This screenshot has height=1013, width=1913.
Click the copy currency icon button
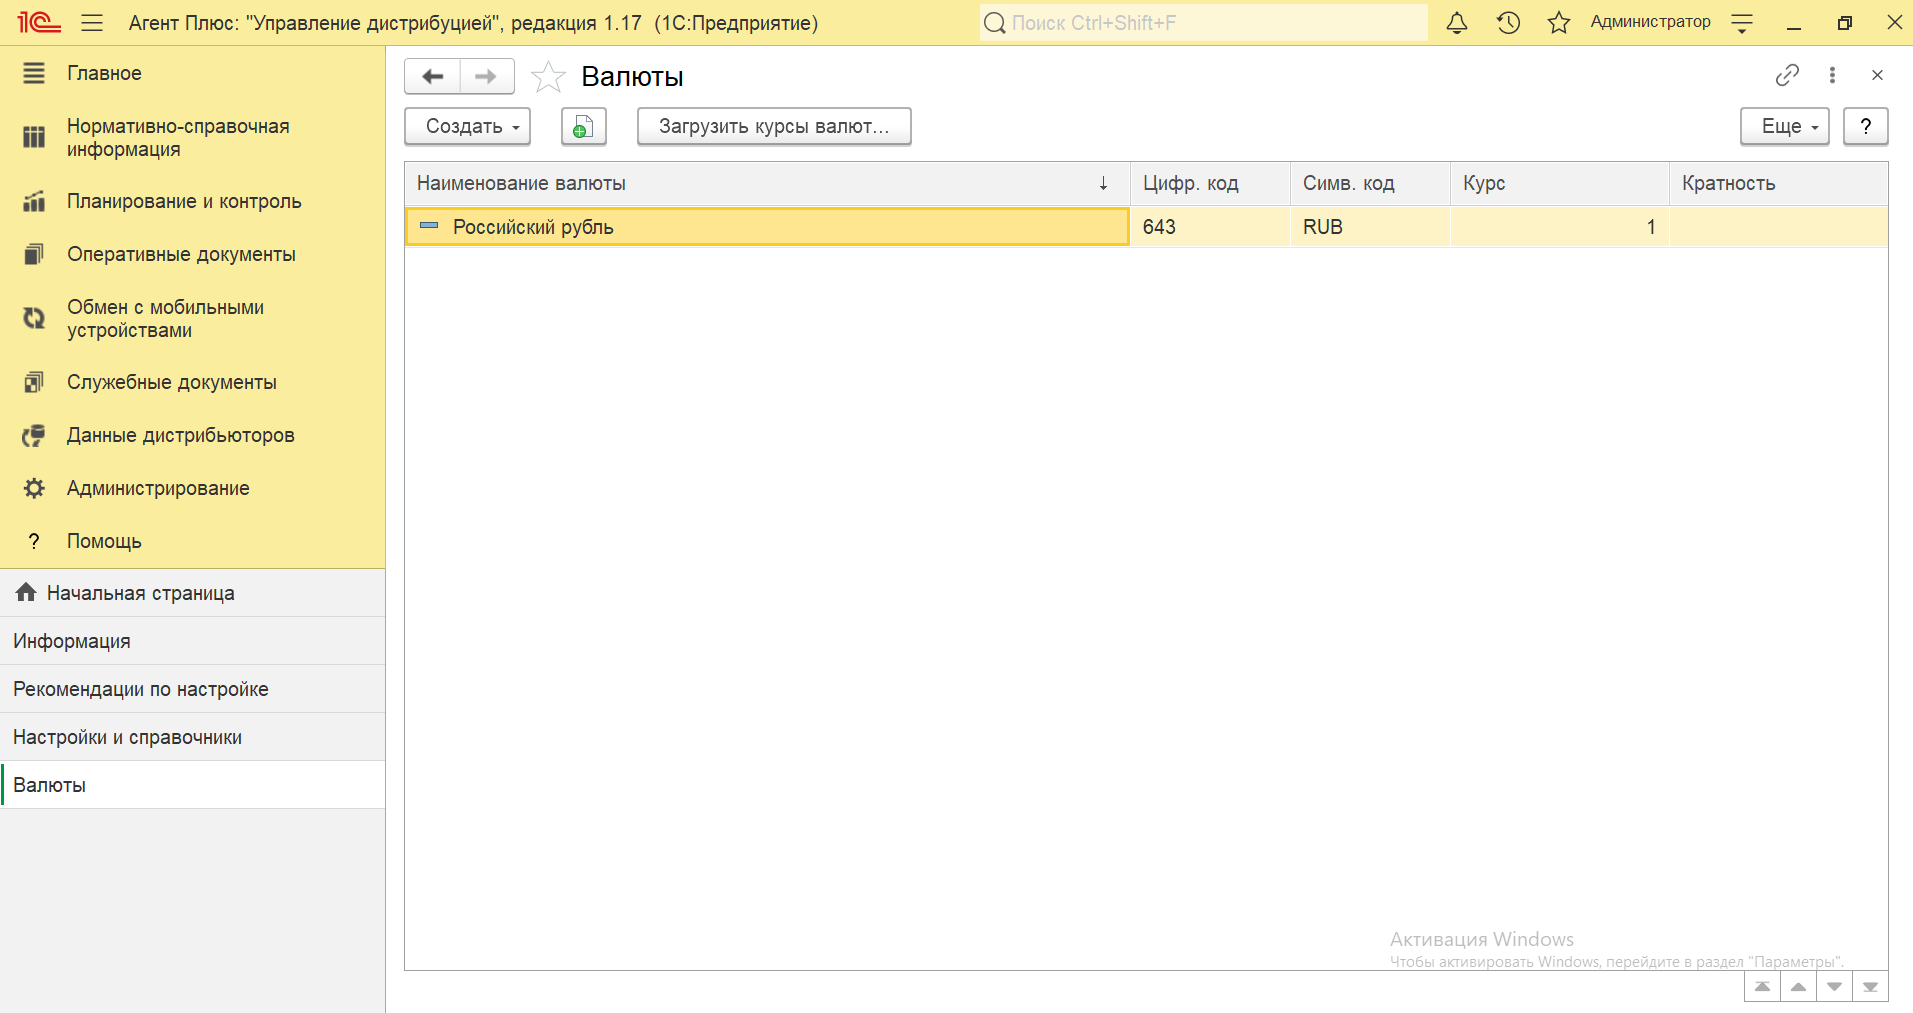point(583,127)
